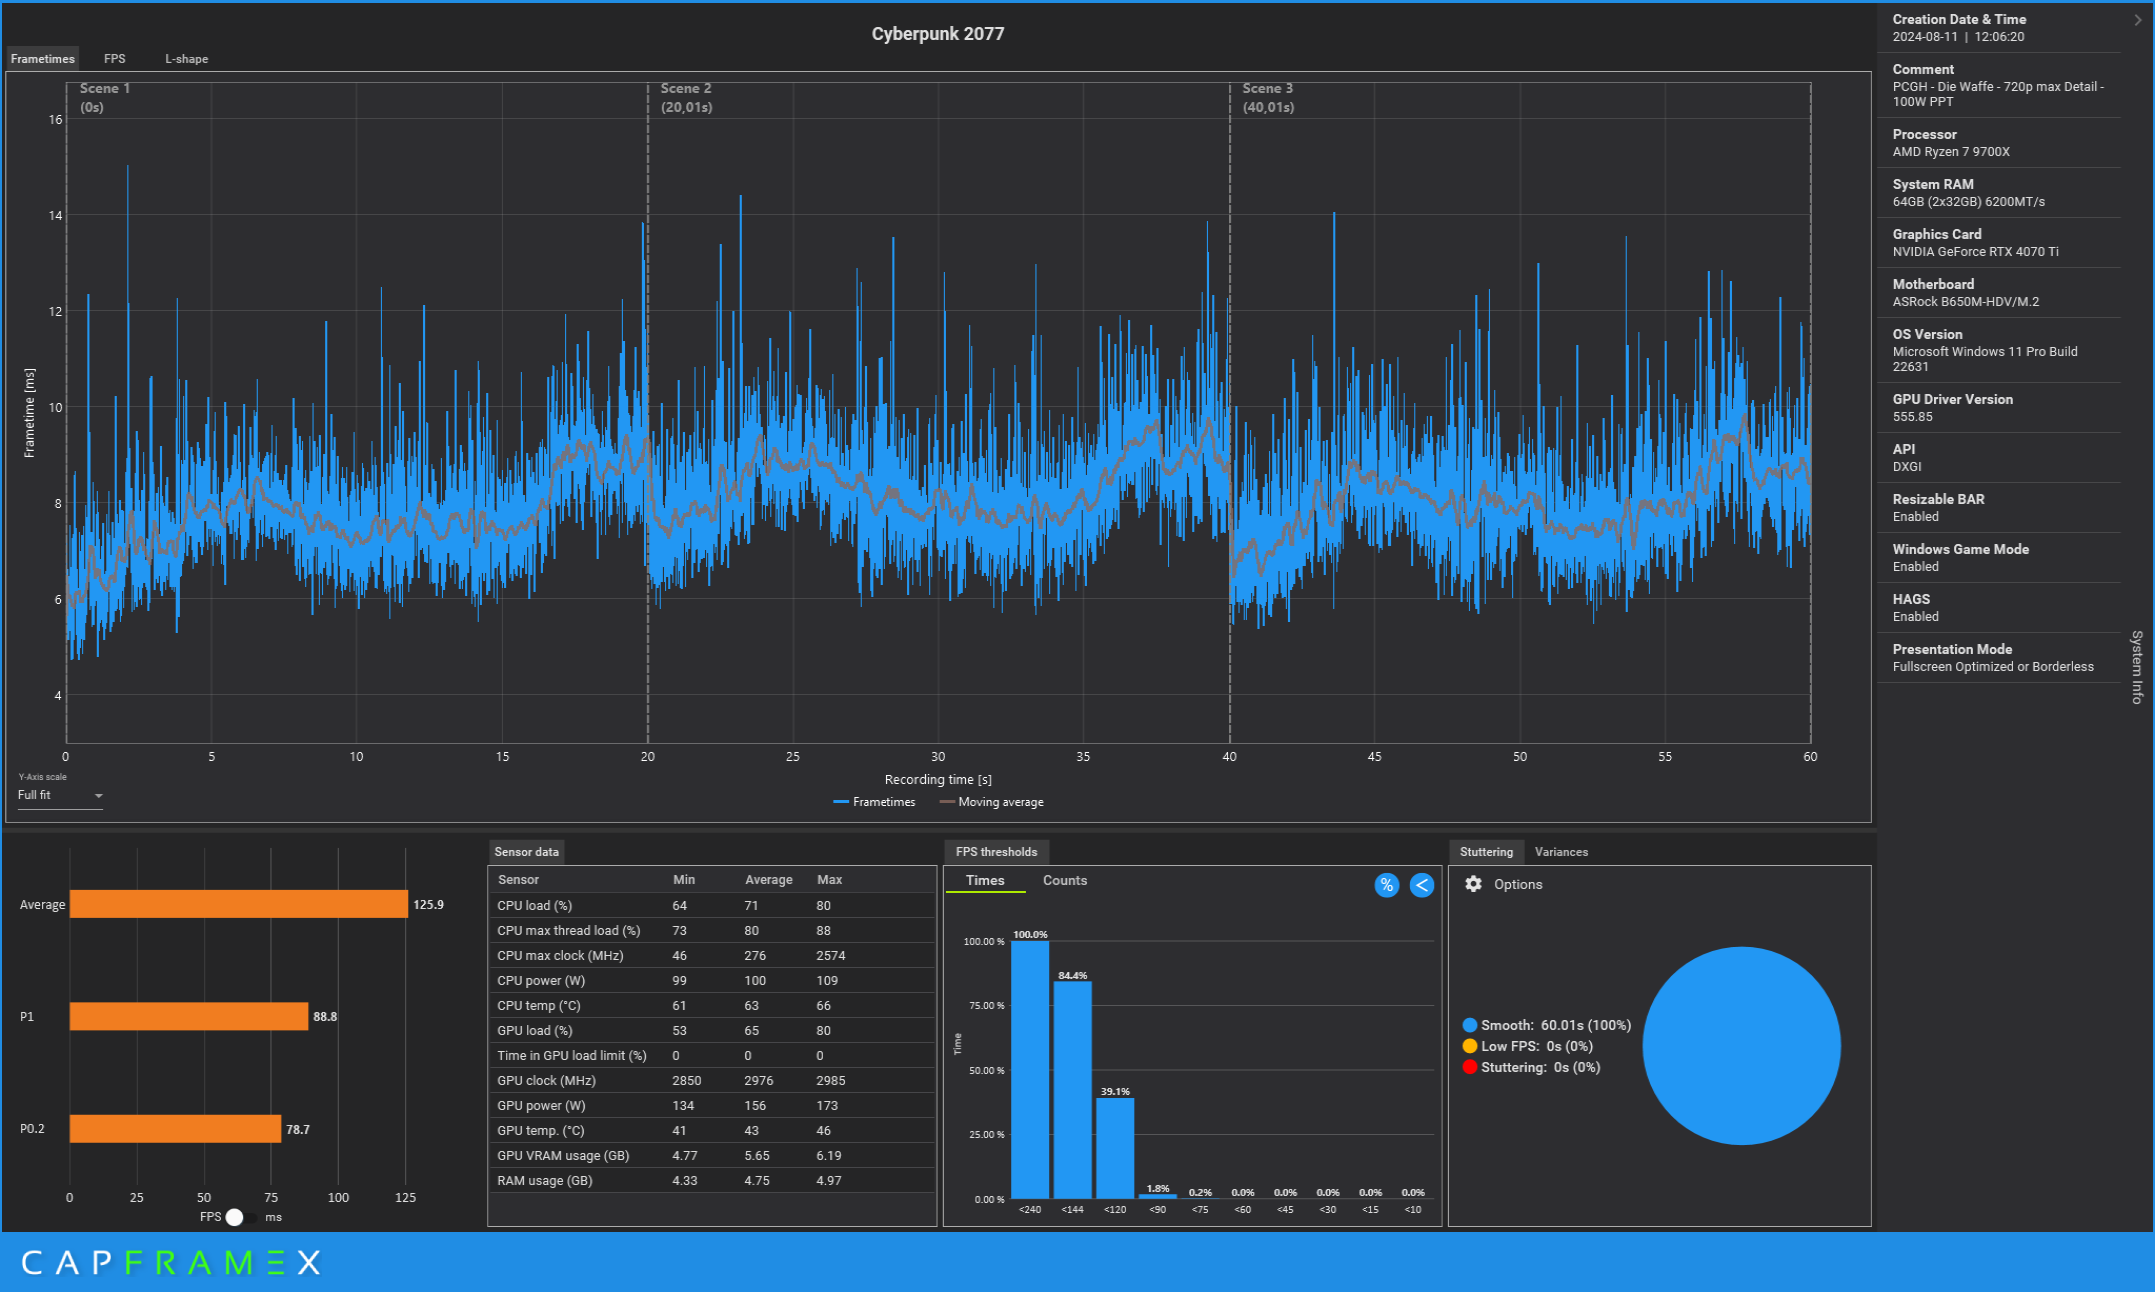This screenshot has width=2155, height=1292.
Task: Click the vertical System Info label
Action: coord(2136,667)
